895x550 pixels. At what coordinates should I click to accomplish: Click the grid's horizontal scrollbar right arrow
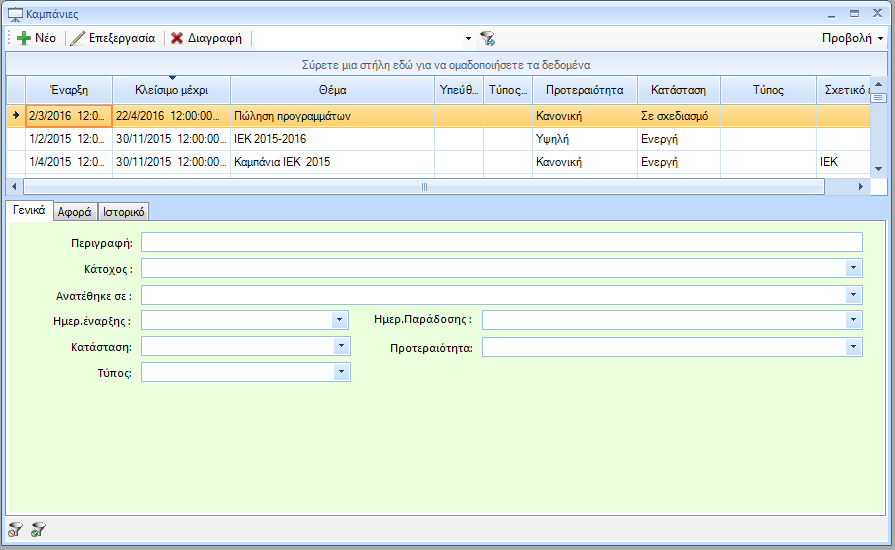[861, 187]
